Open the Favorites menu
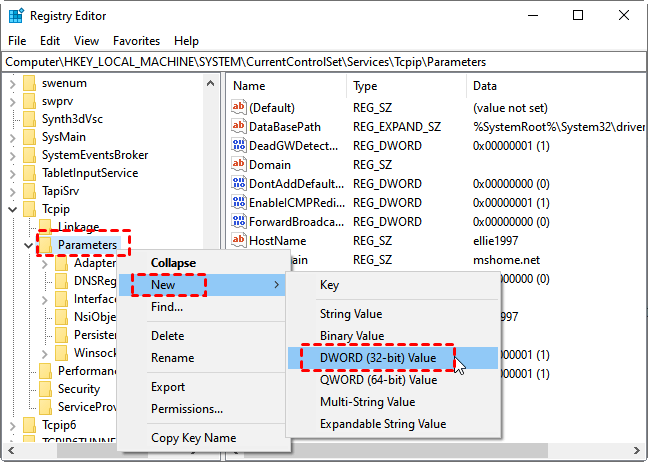 click(136, 41)
